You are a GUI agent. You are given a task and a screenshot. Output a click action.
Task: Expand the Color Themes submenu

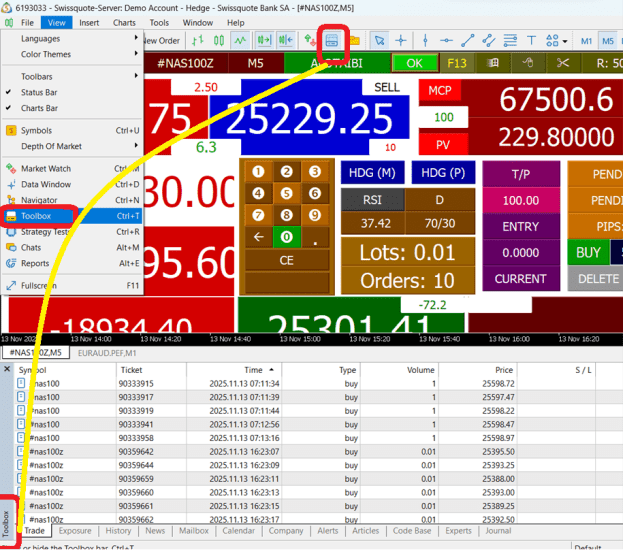click(72, 54)
